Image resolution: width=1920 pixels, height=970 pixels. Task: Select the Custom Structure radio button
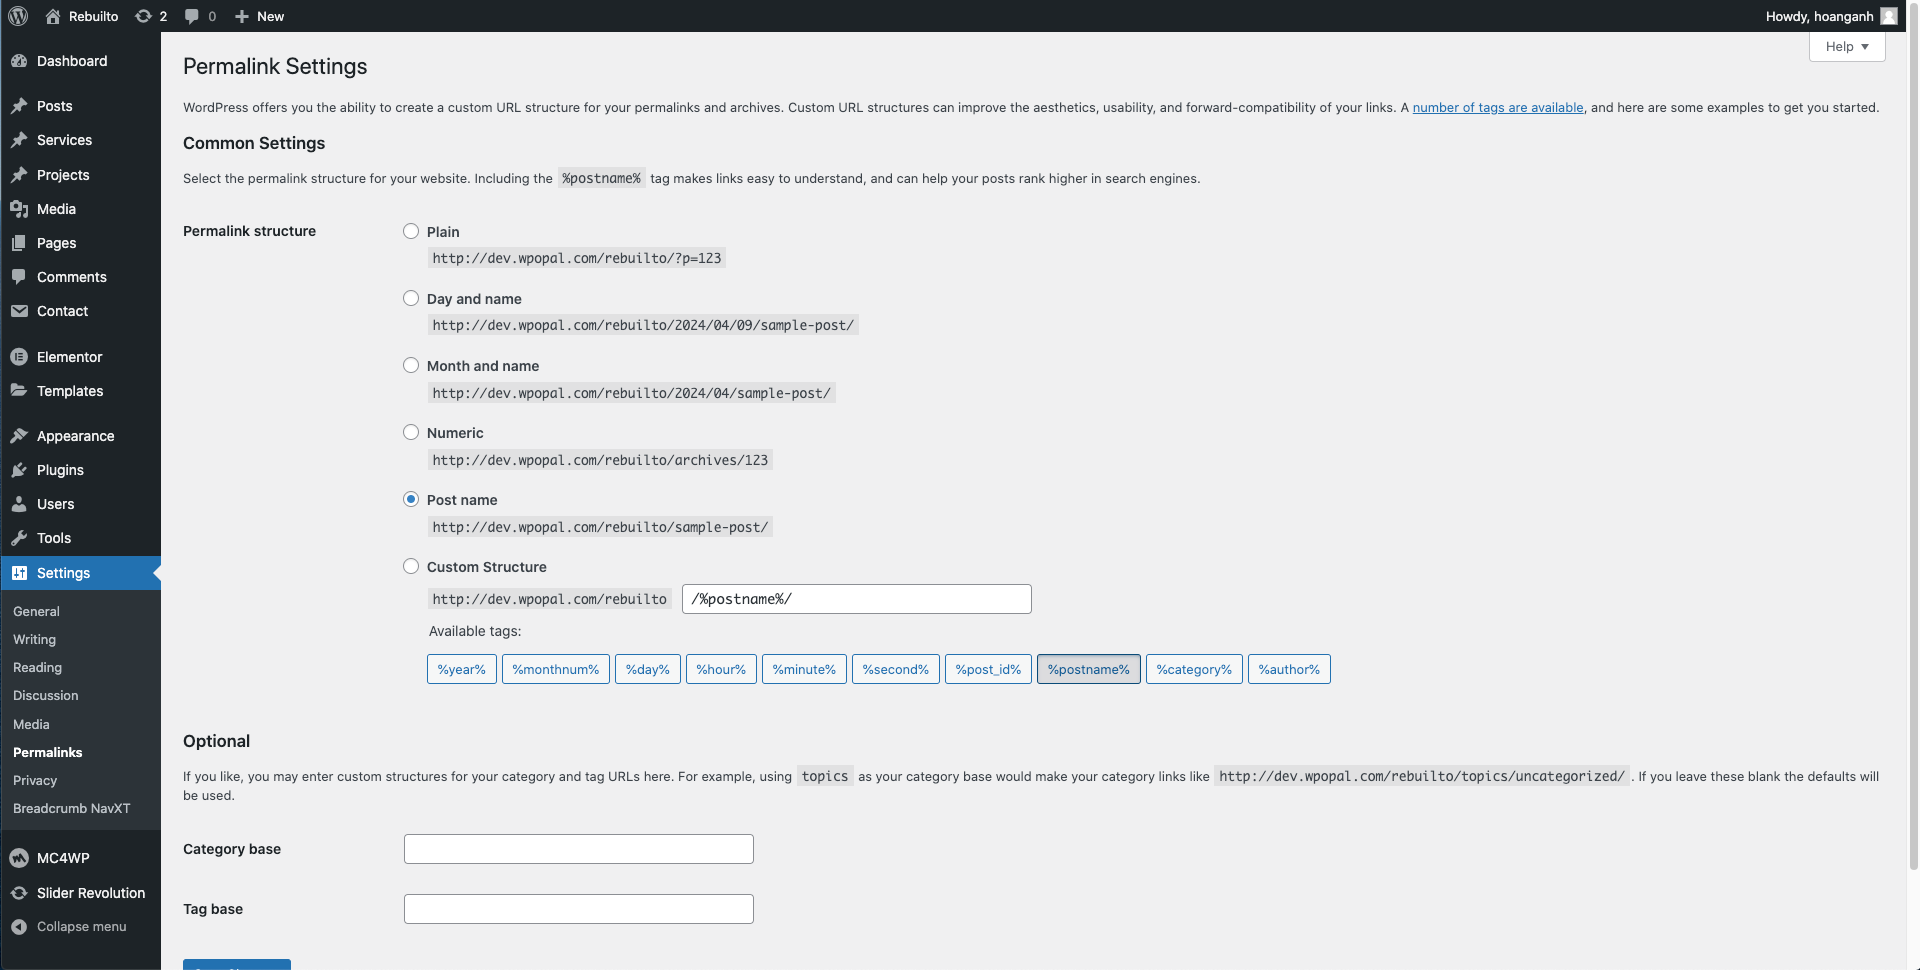(411, 566)
